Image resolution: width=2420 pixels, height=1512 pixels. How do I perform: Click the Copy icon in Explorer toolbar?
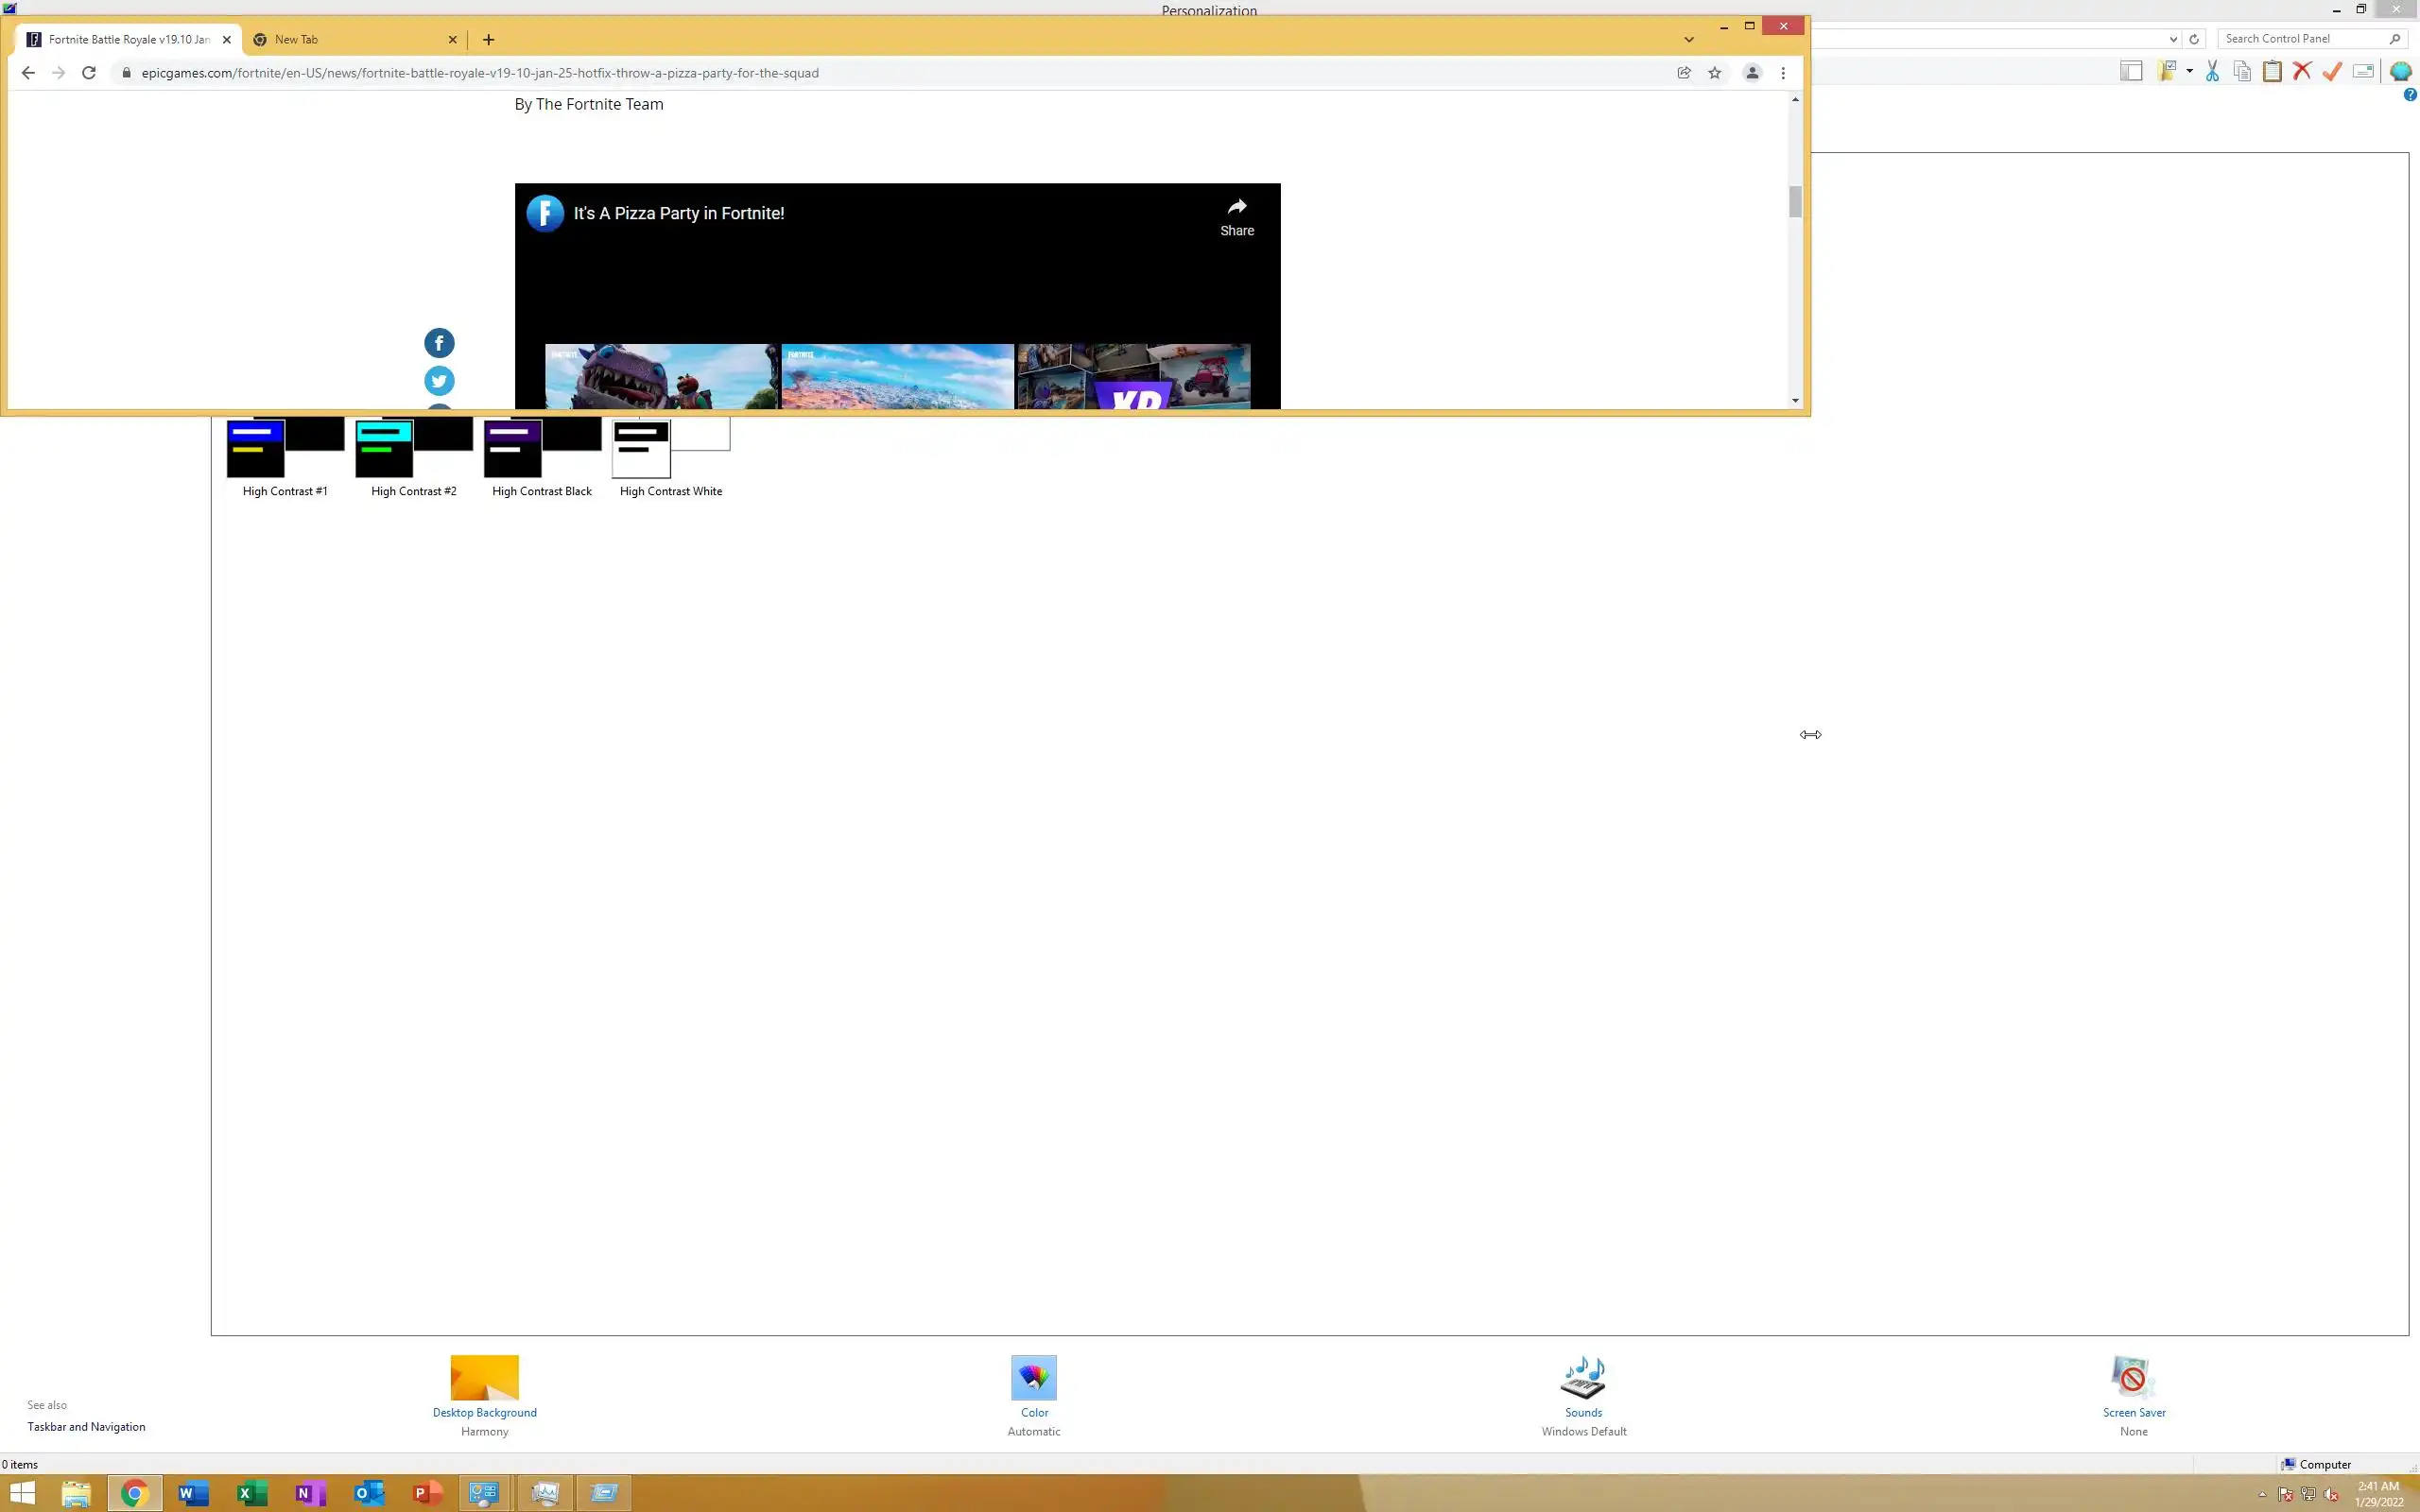point(2242,71)
